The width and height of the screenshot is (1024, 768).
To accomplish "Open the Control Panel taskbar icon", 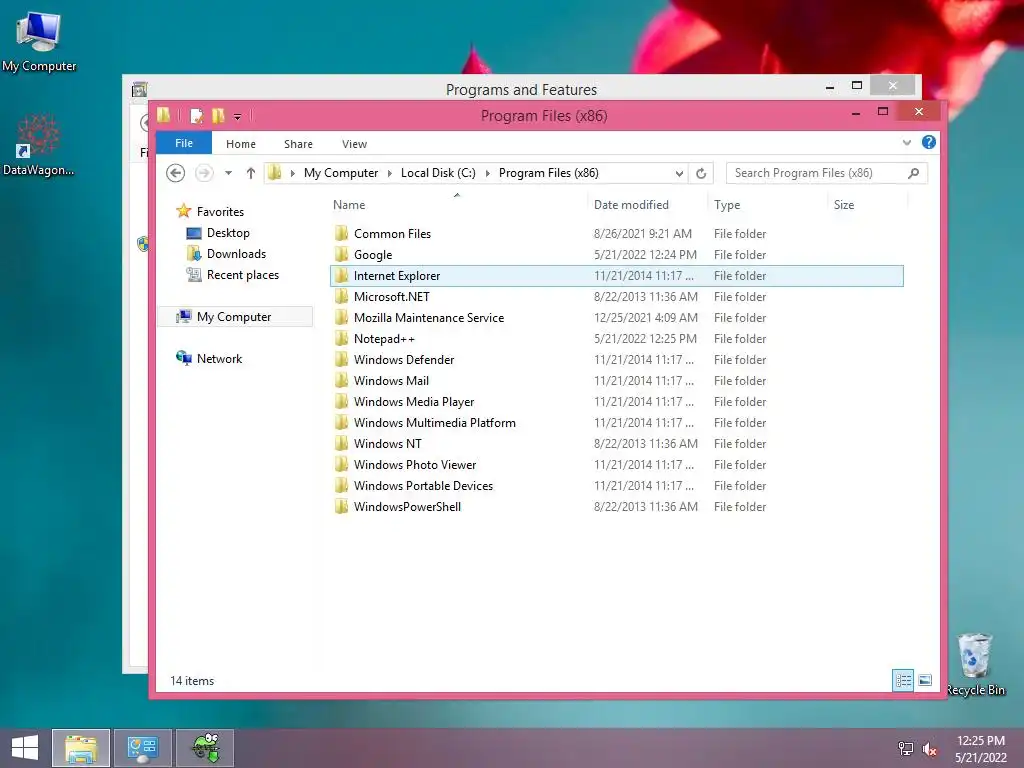I will [143, 748].
